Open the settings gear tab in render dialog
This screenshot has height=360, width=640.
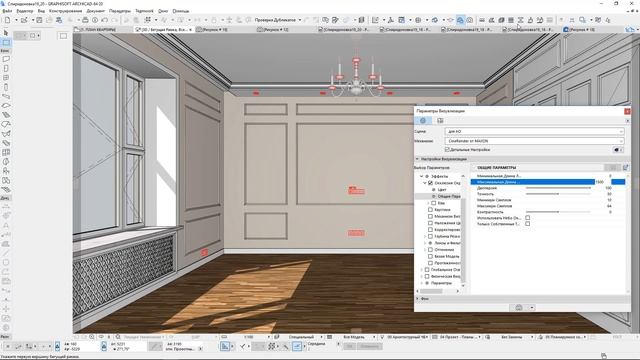(x=423, y=120)
